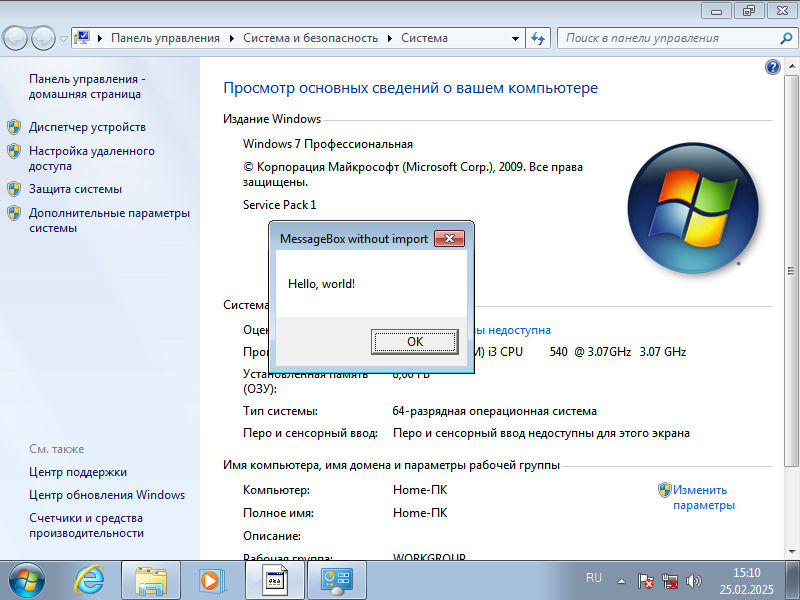Select "Система и безопасность" in the breadcrumb
Screen dimensions: 800x600
311,38
